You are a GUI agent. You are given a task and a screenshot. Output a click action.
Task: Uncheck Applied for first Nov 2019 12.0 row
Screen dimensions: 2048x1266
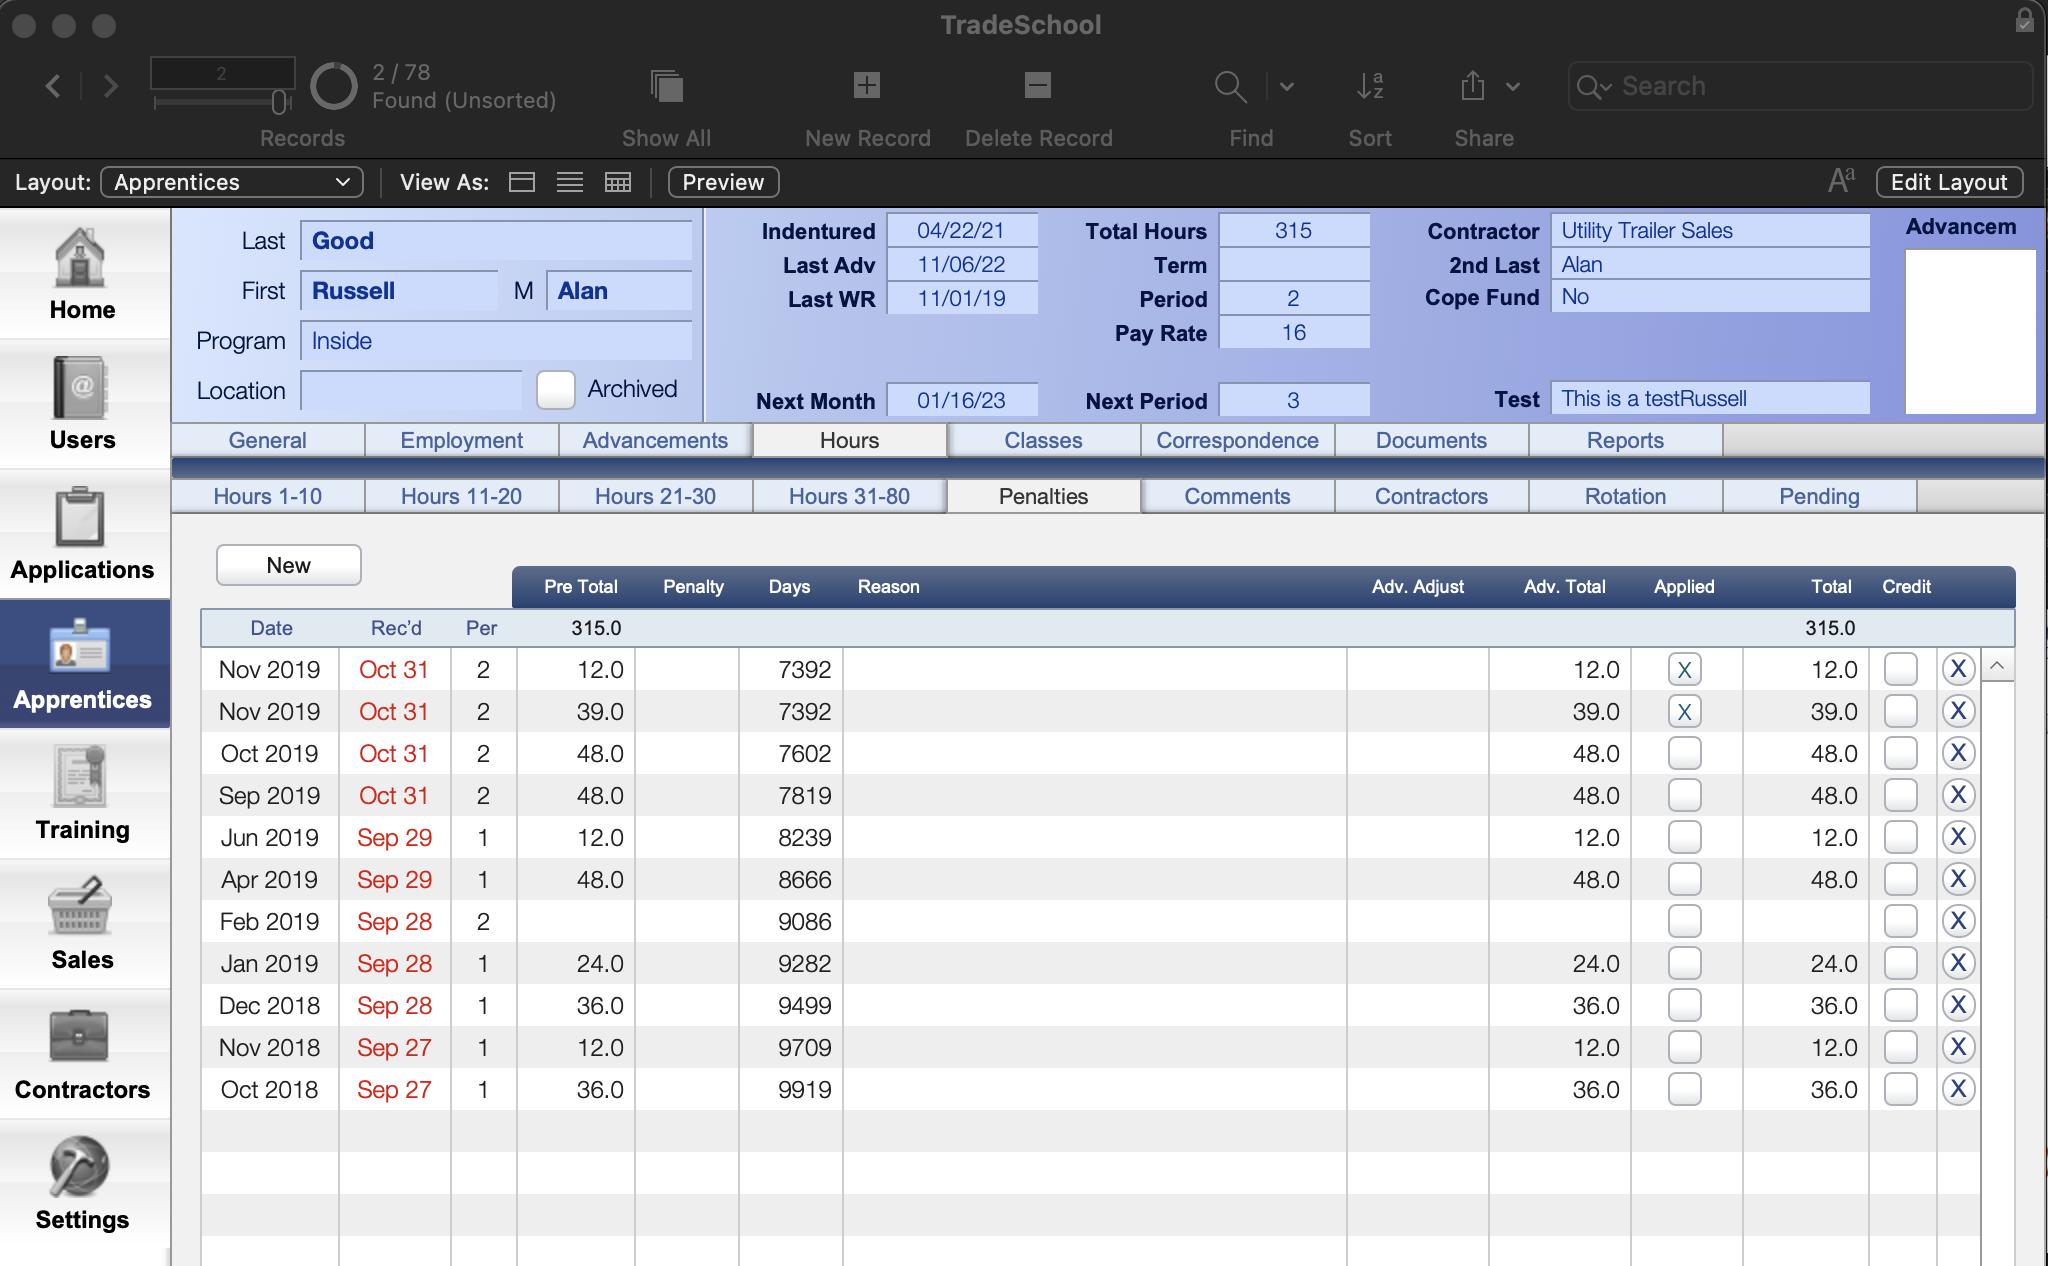(1685, 670)
